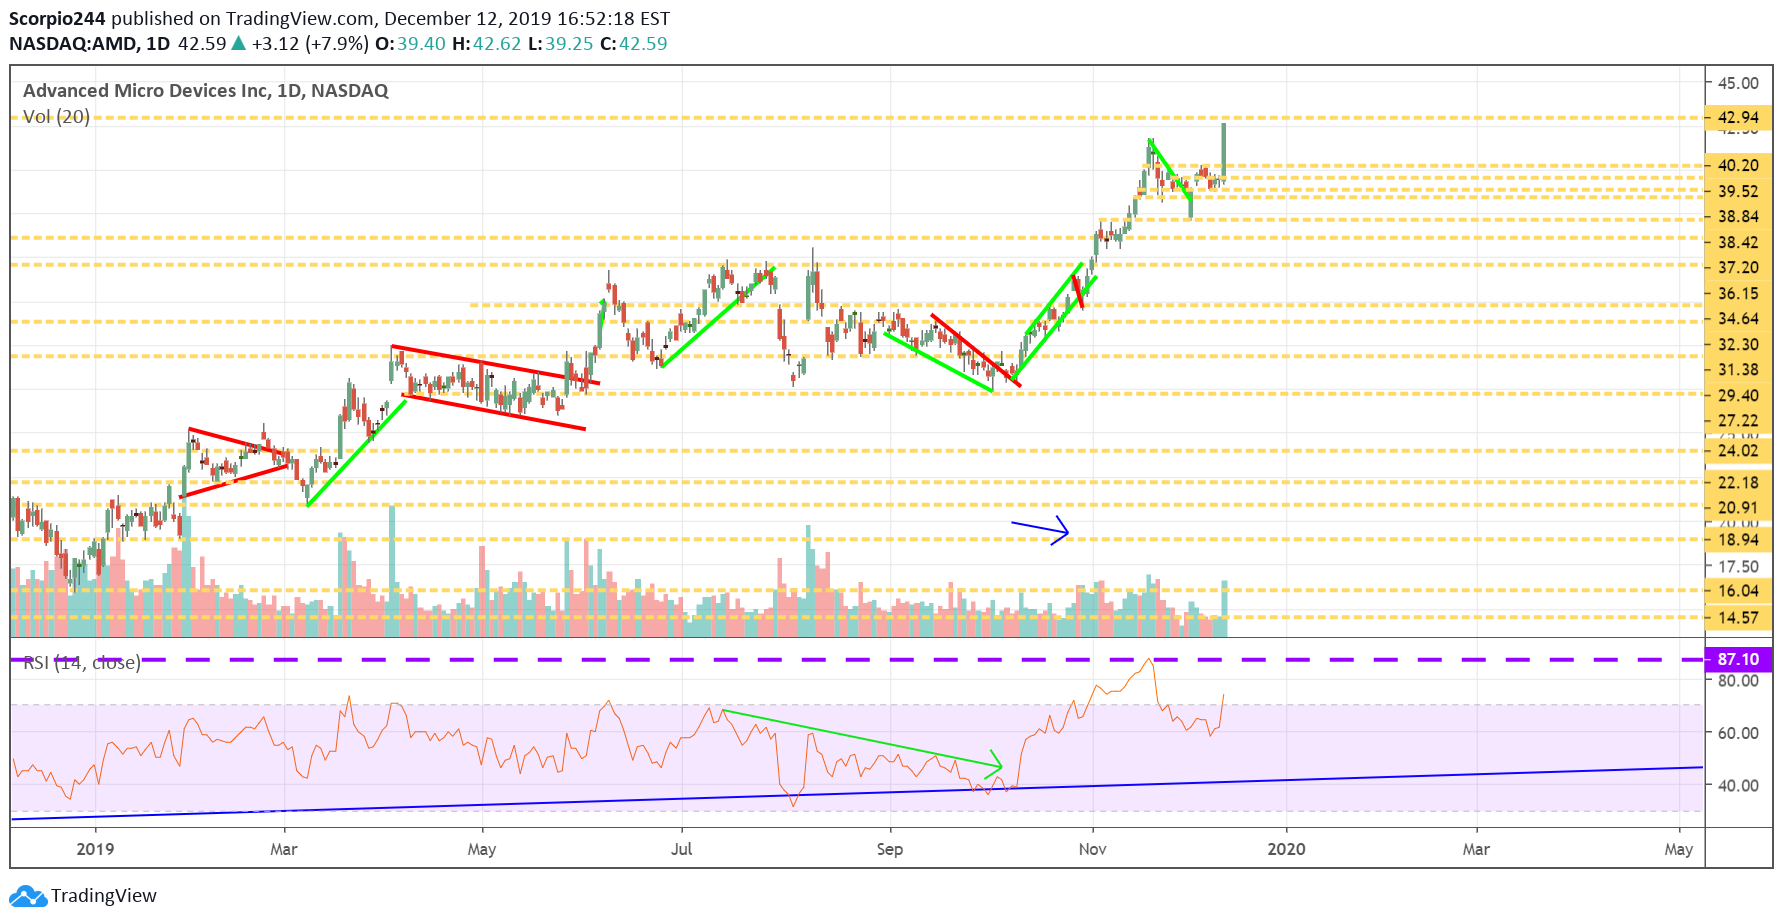Click the green up-triangle change indicator
The height and width of the screenshot is (923, 1783).
(x=238, y=43)
